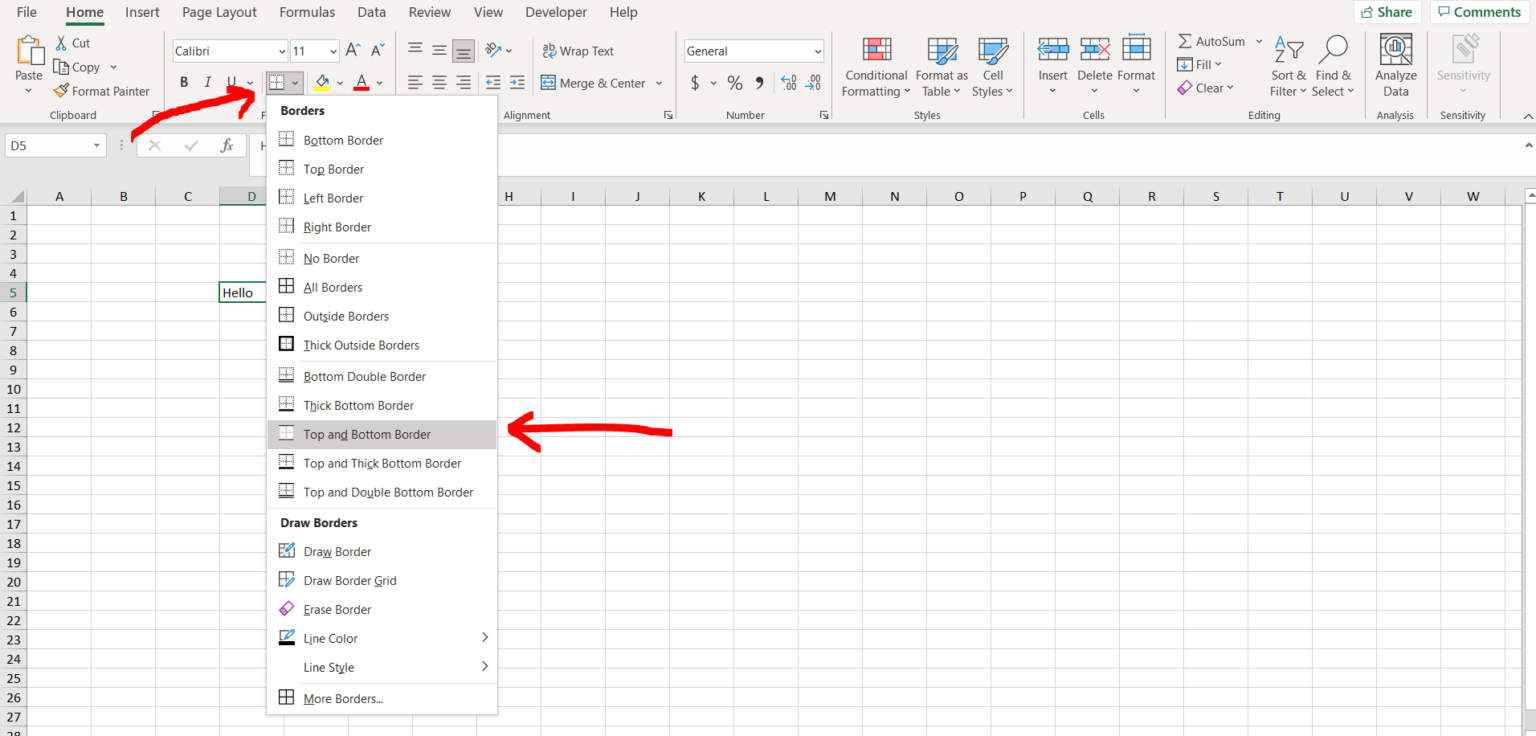Toggle italic formatting
1536x736 pixels.
click(x=207, y=81)
